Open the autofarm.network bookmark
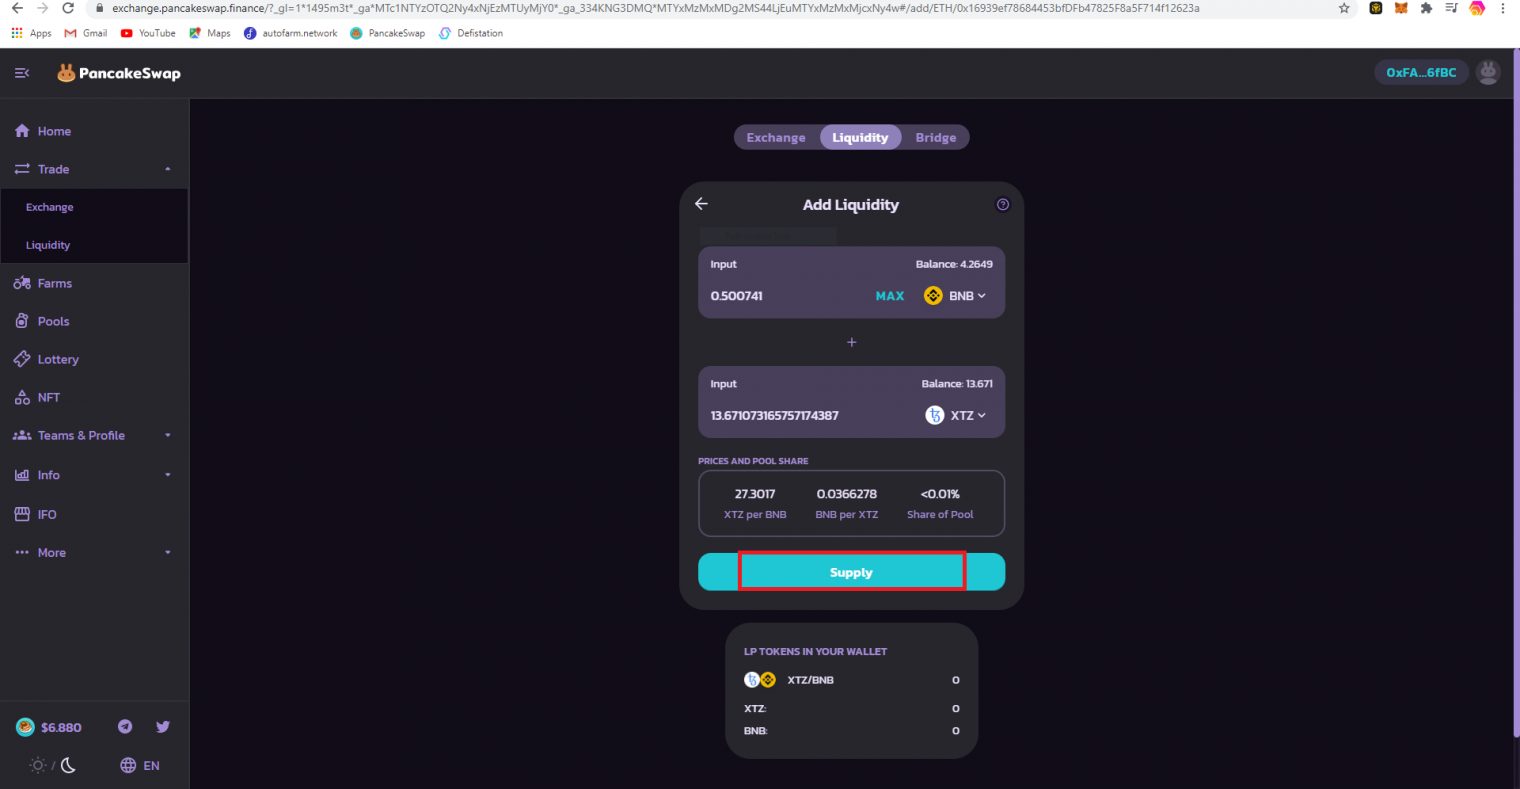The width and height of the screenshot is (1520, 789). [x=291, y=33]
